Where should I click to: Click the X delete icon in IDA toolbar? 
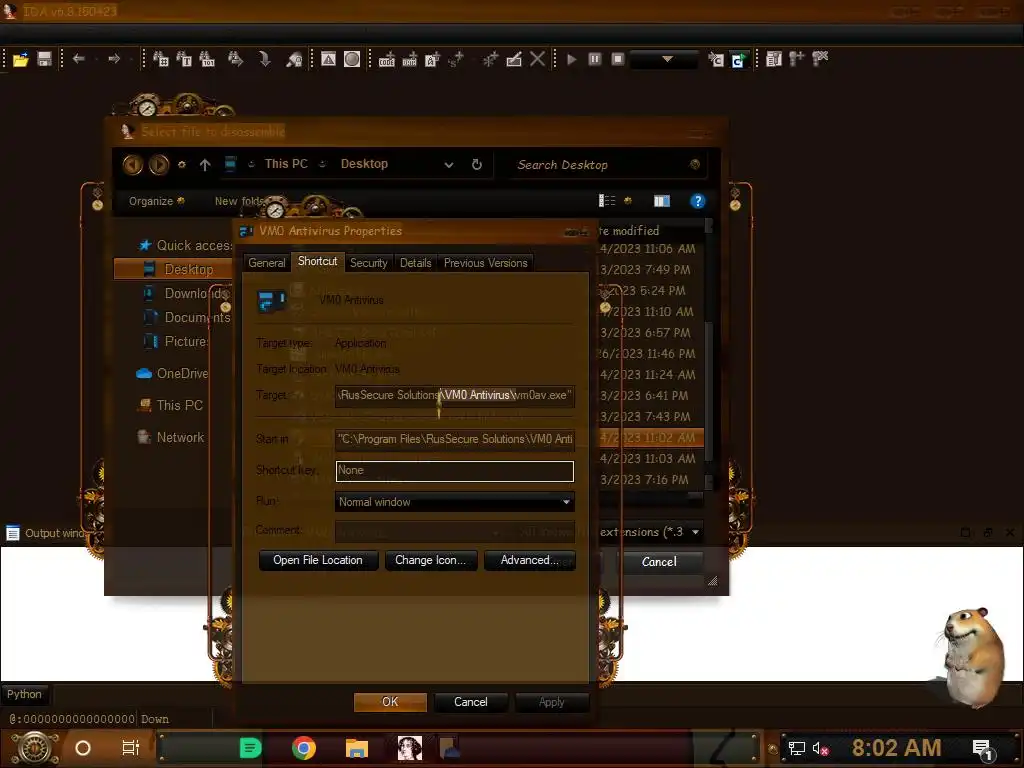click(537, 59)
